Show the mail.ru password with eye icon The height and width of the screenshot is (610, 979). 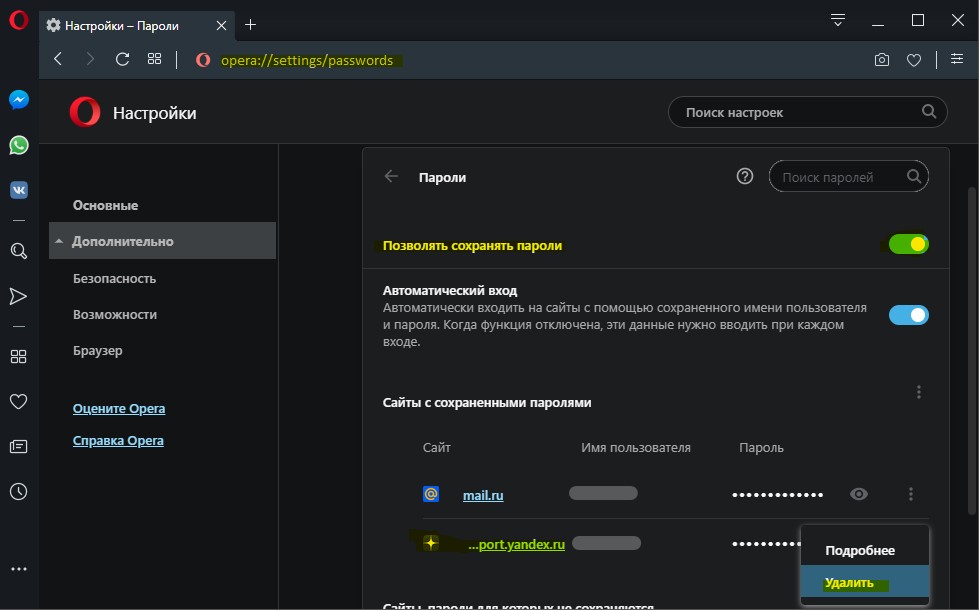858,494
